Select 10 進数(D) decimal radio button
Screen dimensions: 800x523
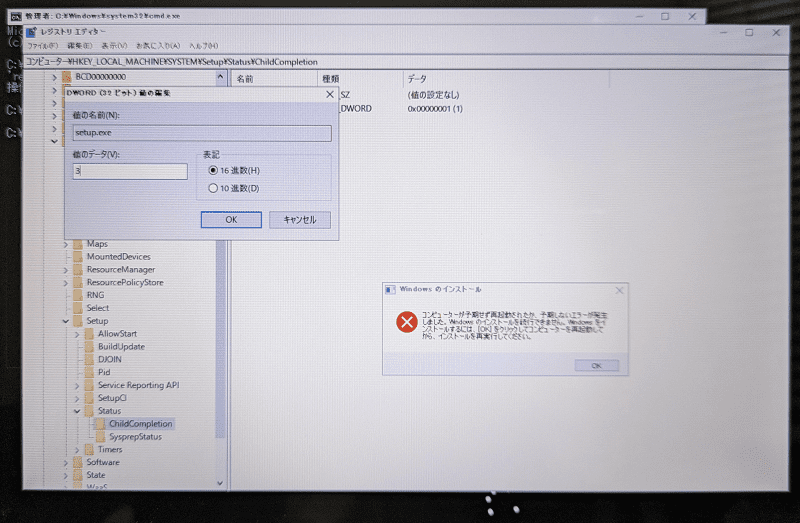click(x=213, y=188)
